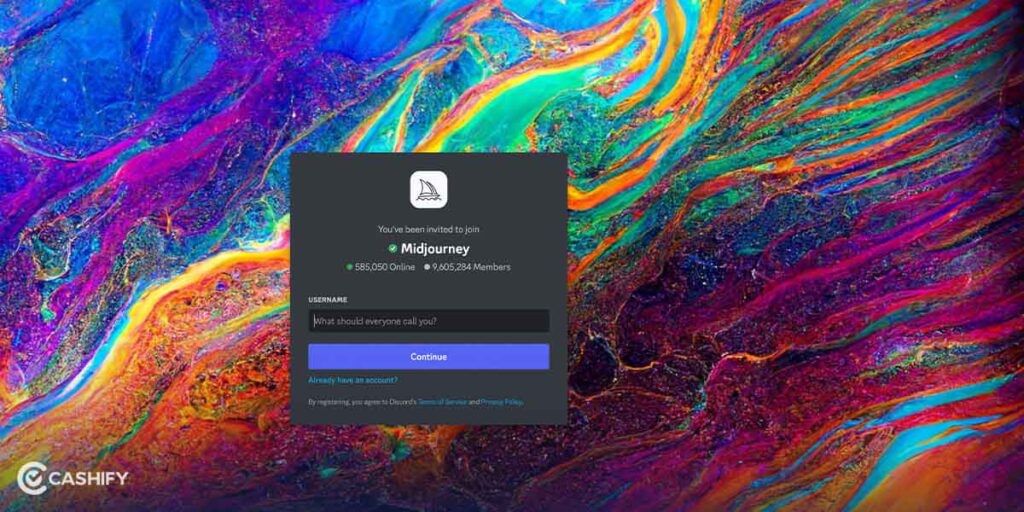Focus the Username input field
Screen dimensions: 1024x512
[428, 321]
